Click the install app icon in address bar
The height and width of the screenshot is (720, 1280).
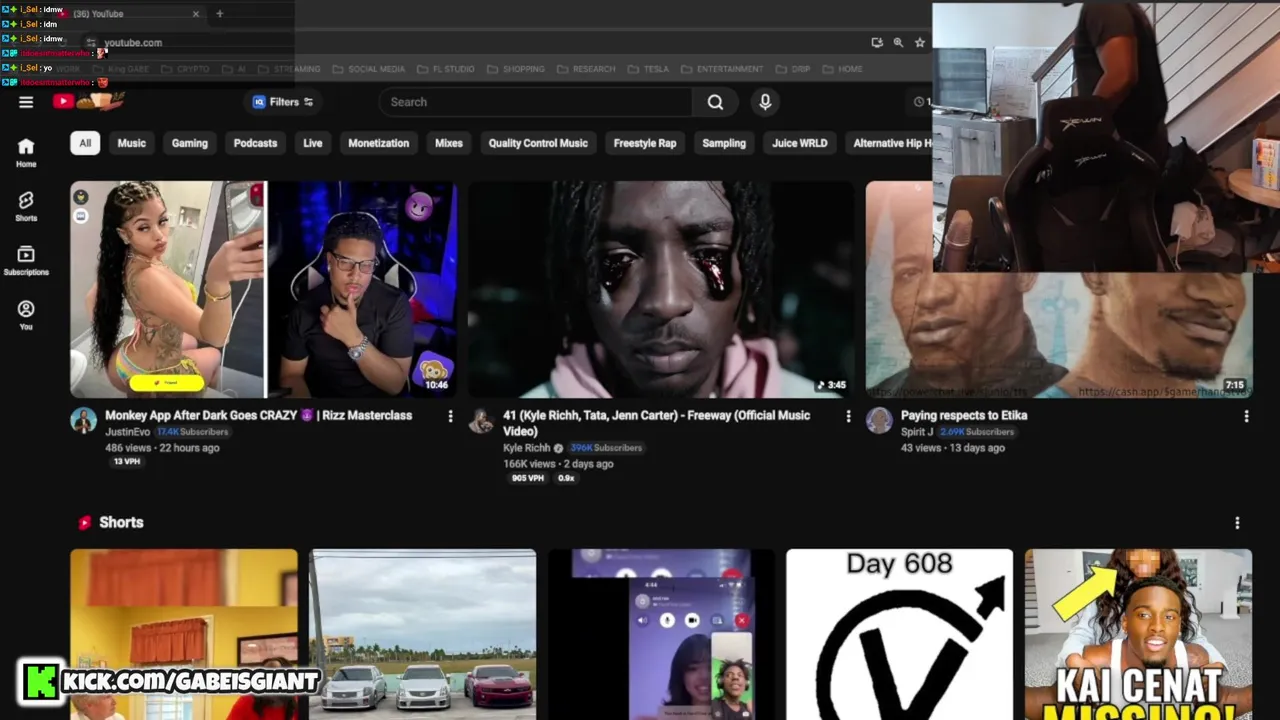pyautogui.click(x=877, y=42)
